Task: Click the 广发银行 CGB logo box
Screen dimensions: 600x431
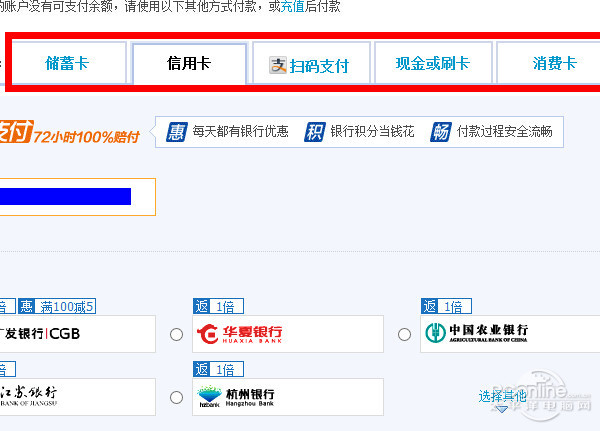Action: 78,334
